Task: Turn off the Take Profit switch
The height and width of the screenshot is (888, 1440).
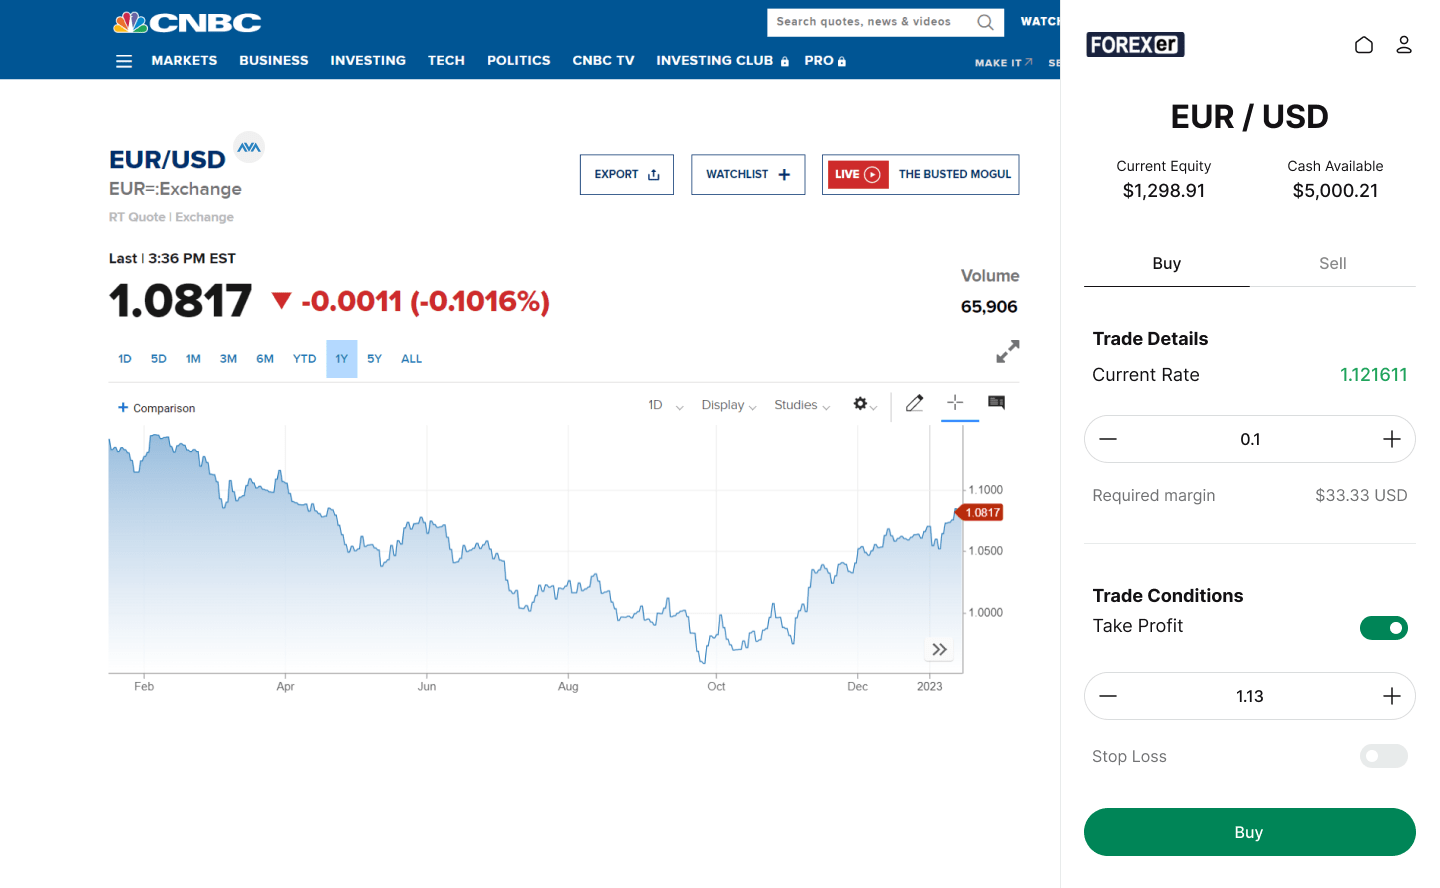Action: coord(1384,628)
